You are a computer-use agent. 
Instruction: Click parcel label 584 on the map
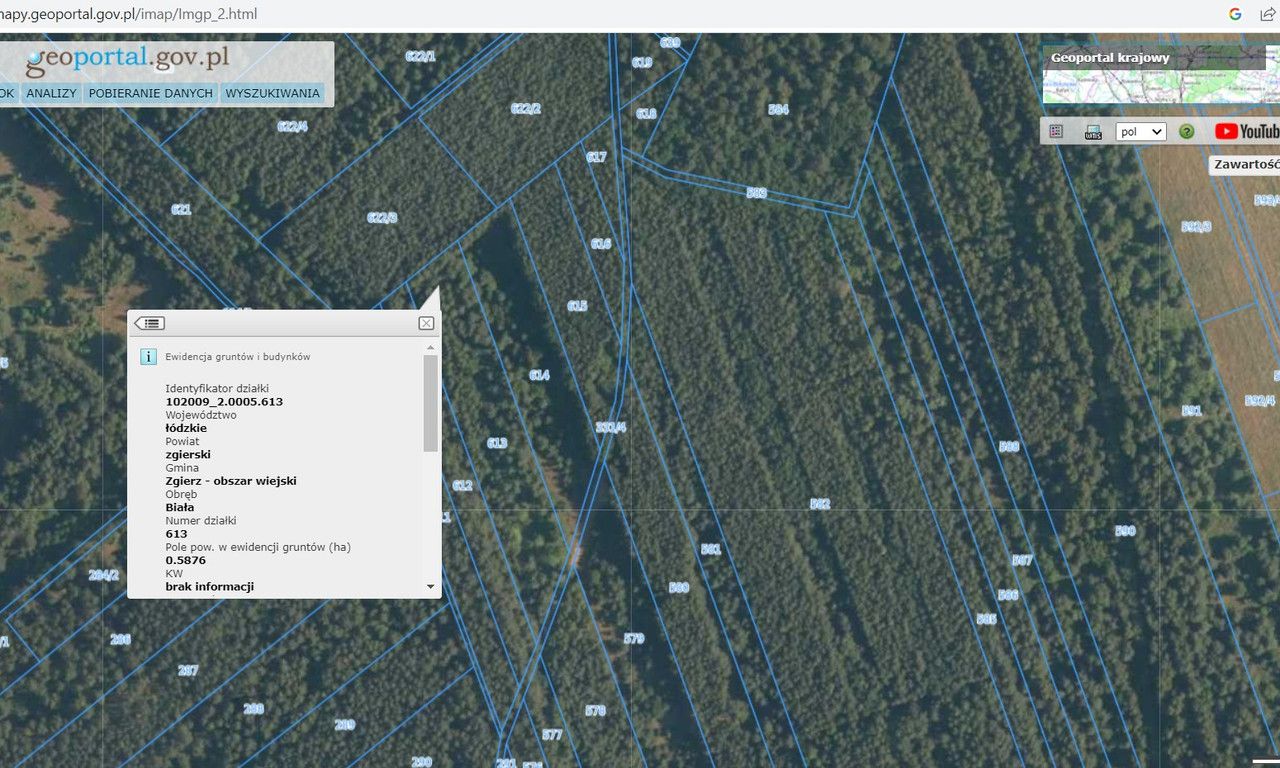point(778,109)
